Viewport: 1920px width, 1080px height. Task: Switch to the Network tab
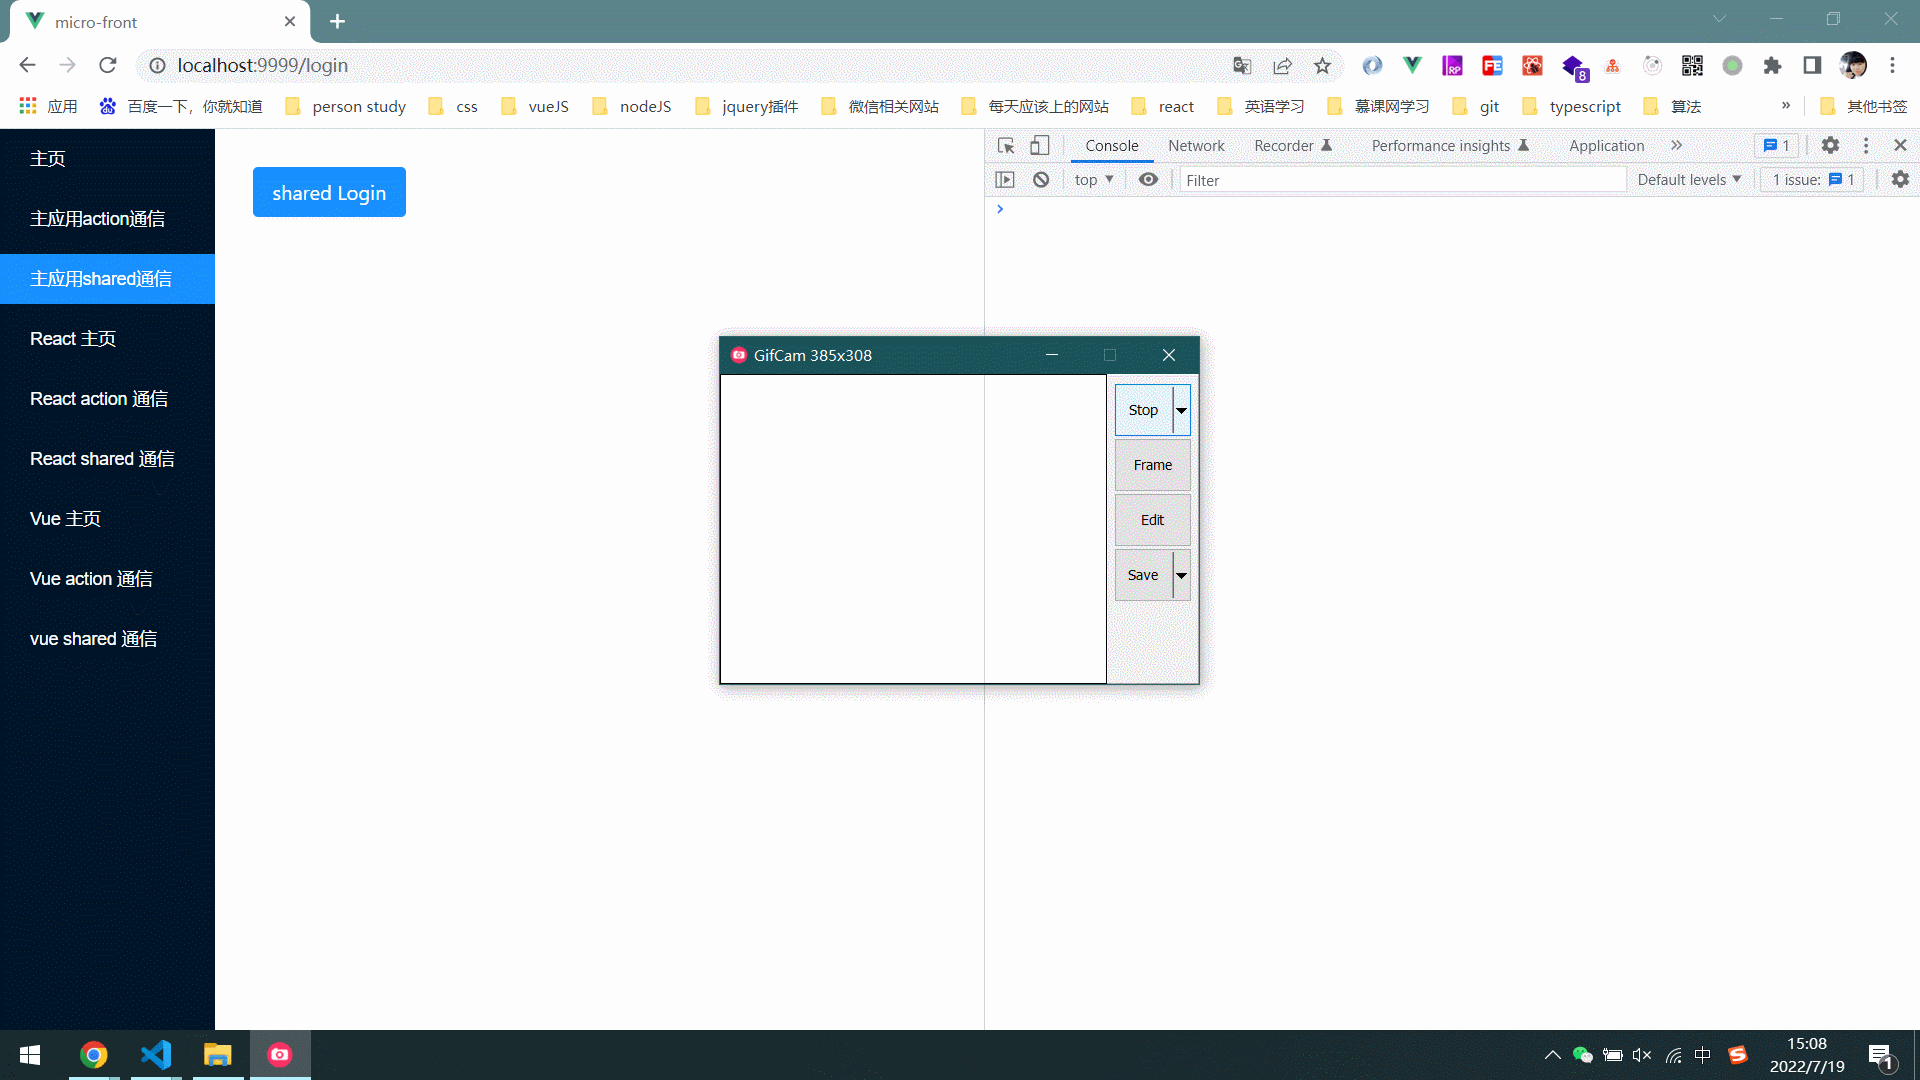point(1196,146)
